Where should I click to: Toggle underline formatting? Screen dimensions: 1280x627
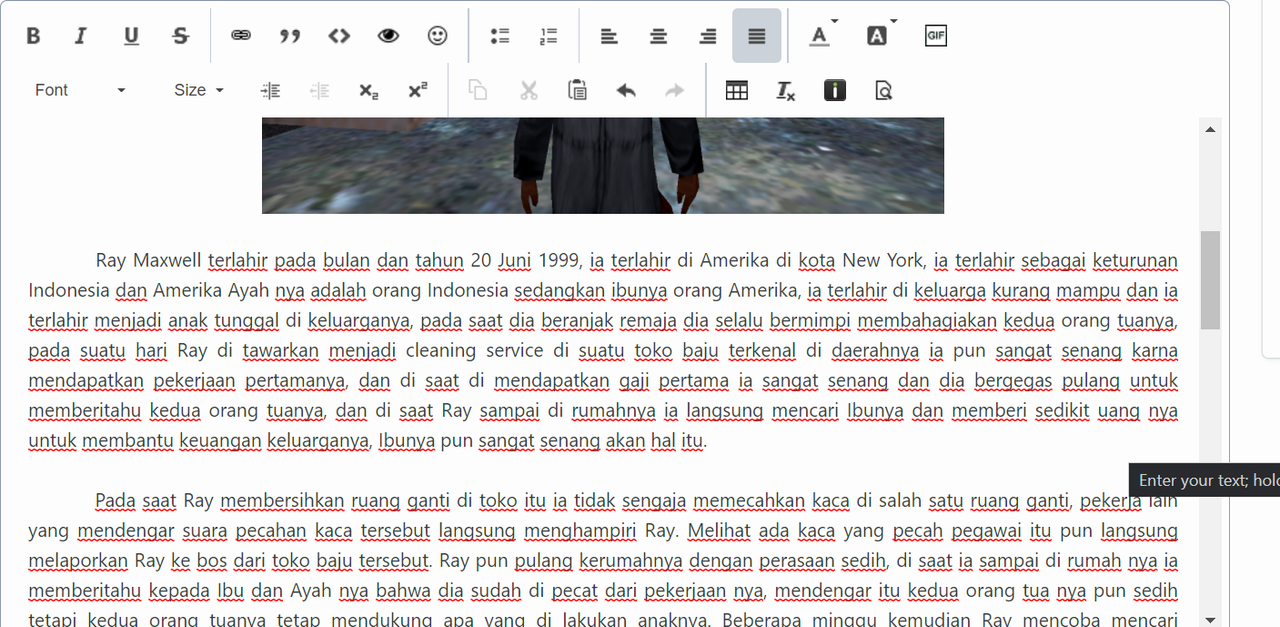click(131, 36)
